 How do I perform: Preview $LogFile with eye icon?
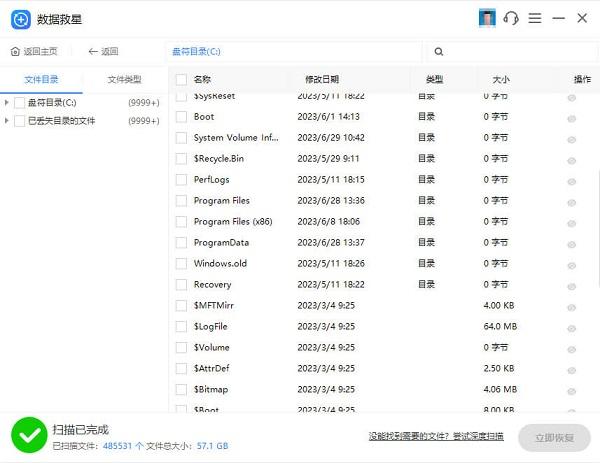(572, 329)
